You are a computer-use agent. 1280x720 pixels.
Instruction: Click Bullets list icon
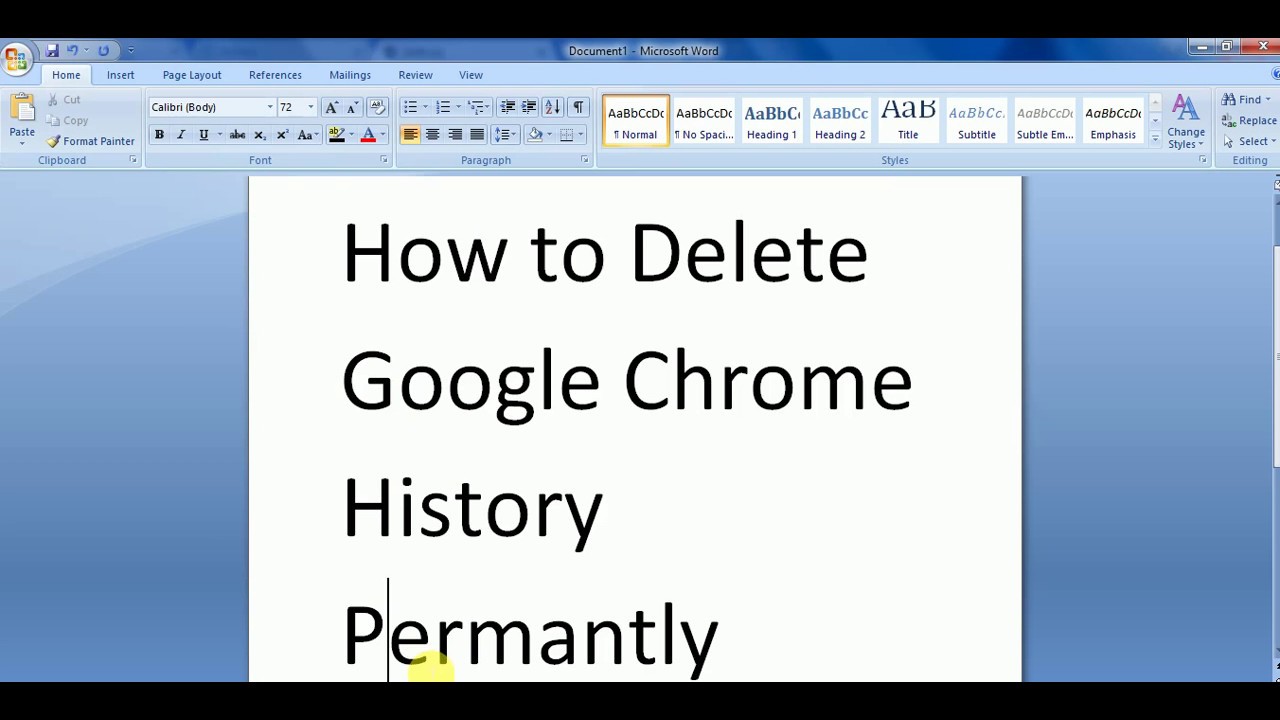pos(410,107)
